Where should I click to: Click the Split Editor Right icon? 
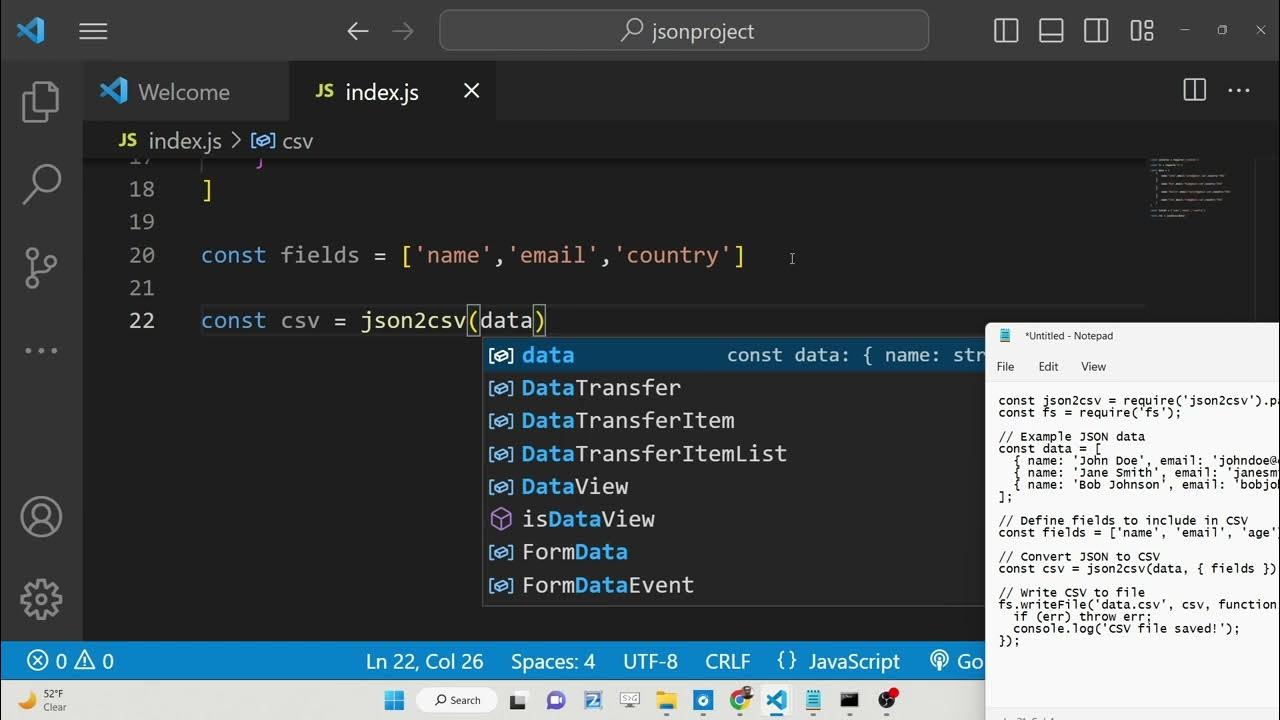click(1194, 91)
